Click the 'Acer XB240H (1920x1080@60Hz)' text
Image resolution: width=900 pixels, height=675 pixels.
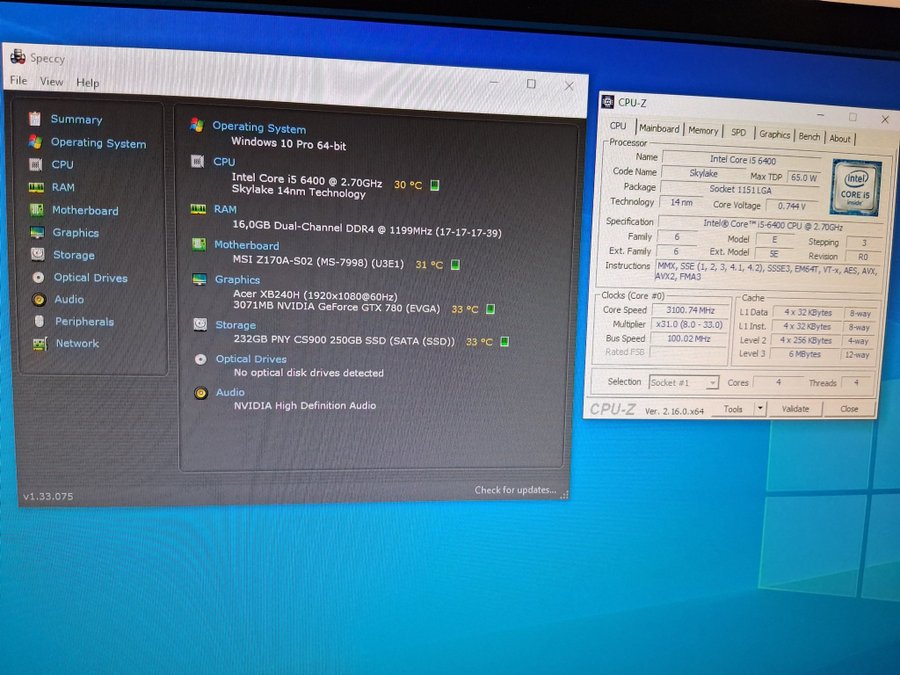pyautogui.click(x=315, y=295)
